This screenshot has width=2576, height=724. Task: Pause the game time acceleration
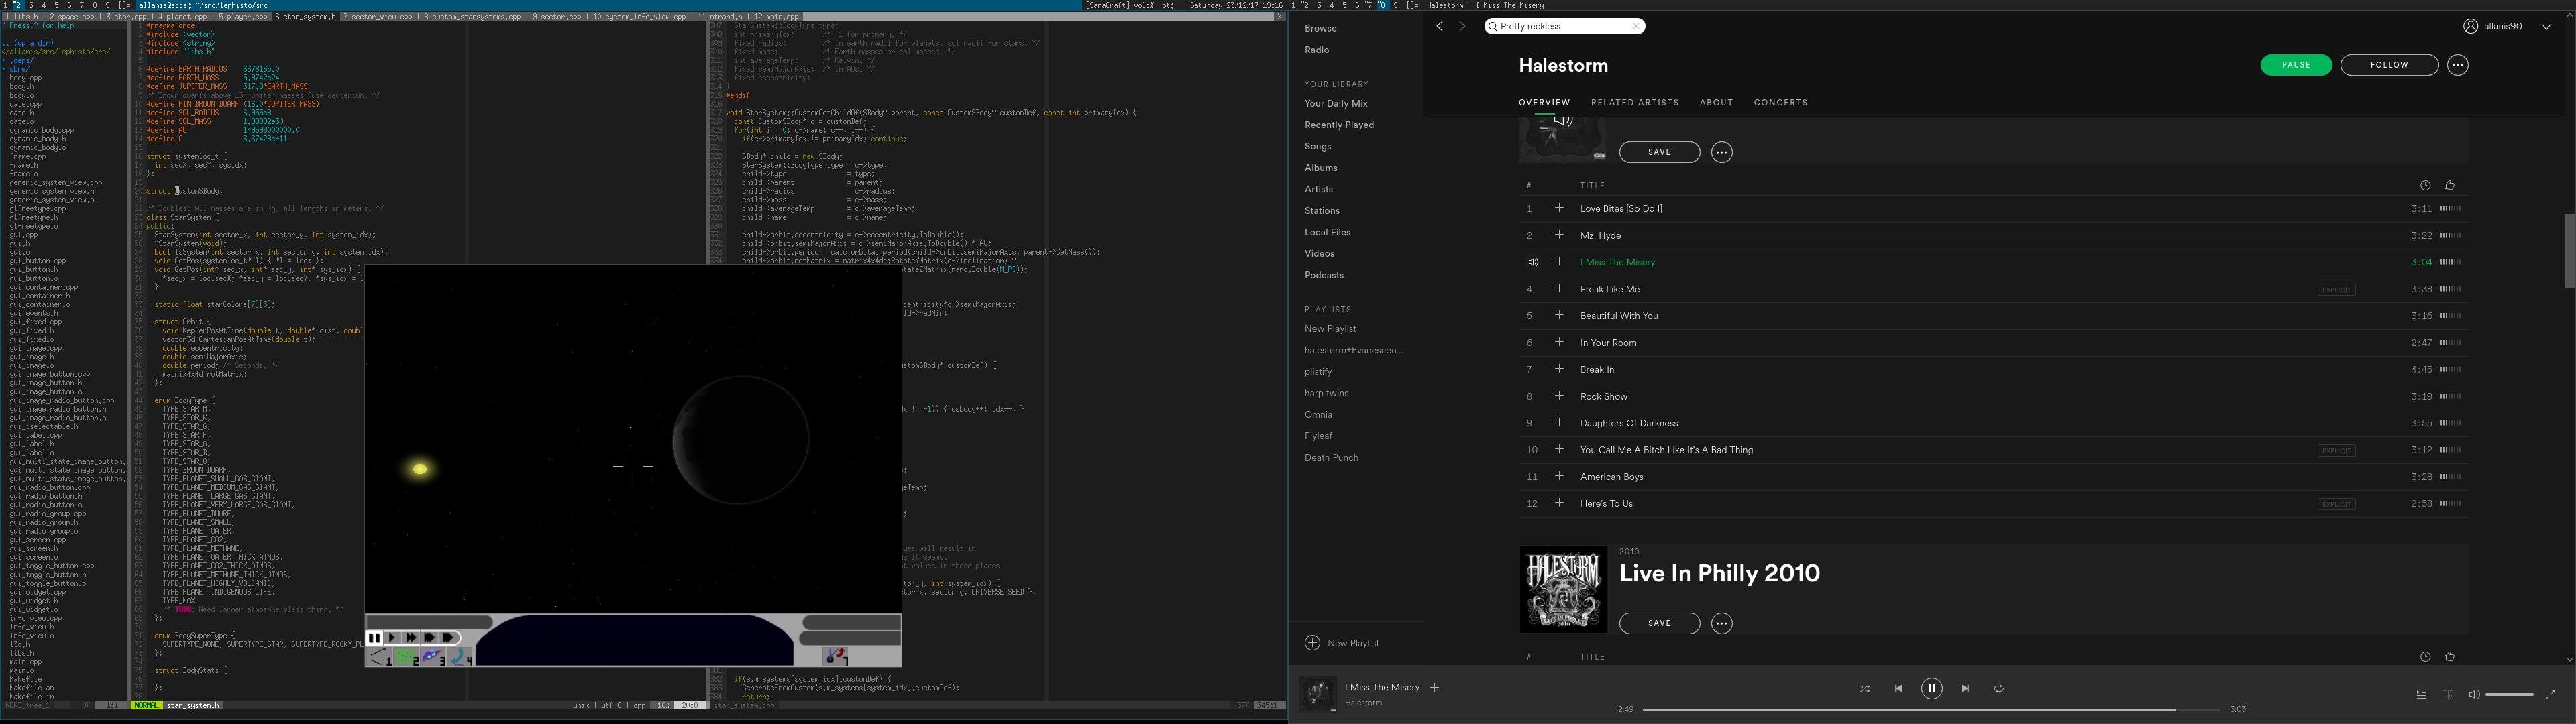coord(374,638)
